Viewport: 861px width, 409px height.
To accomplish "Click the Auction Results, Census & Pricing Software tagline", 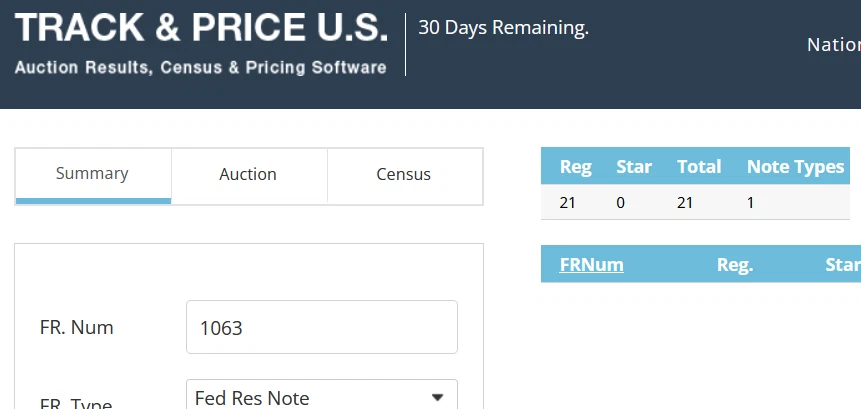I will pos(200,68).
